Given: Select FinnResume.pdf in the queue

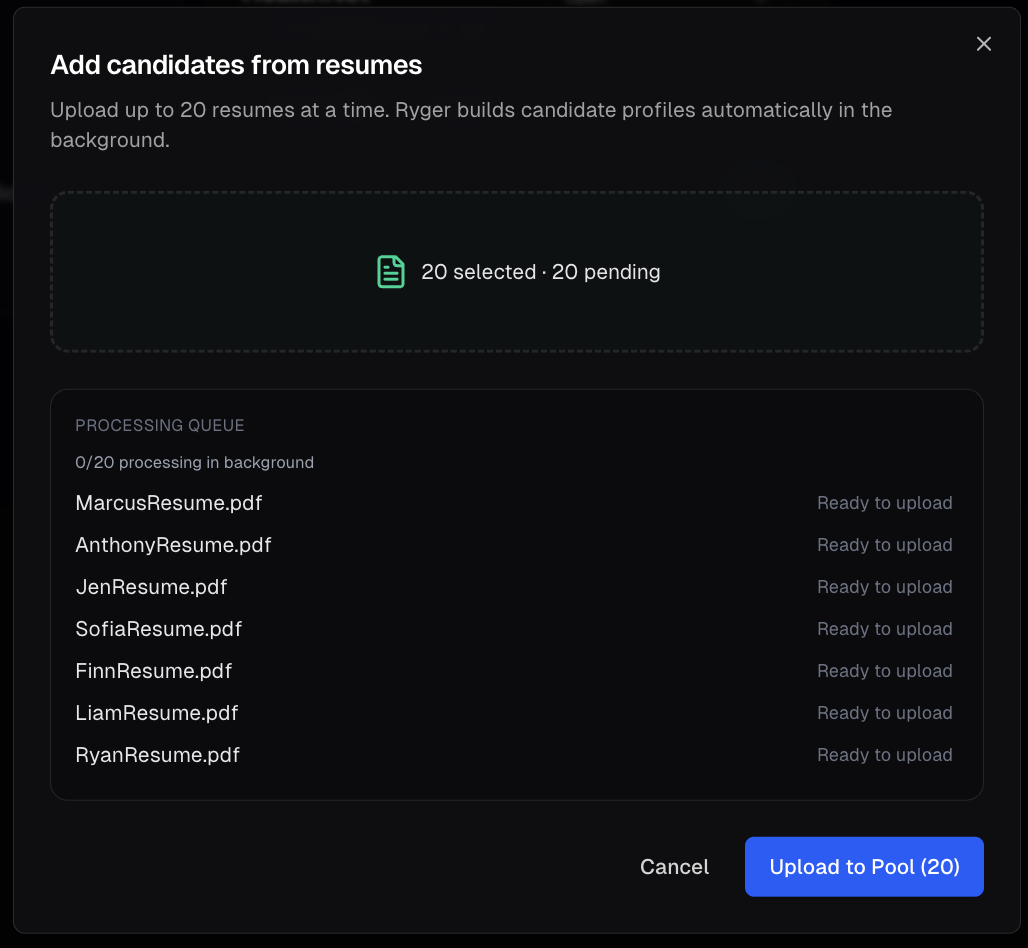Looking at the screenshot, I should click(x=153, y=671).
